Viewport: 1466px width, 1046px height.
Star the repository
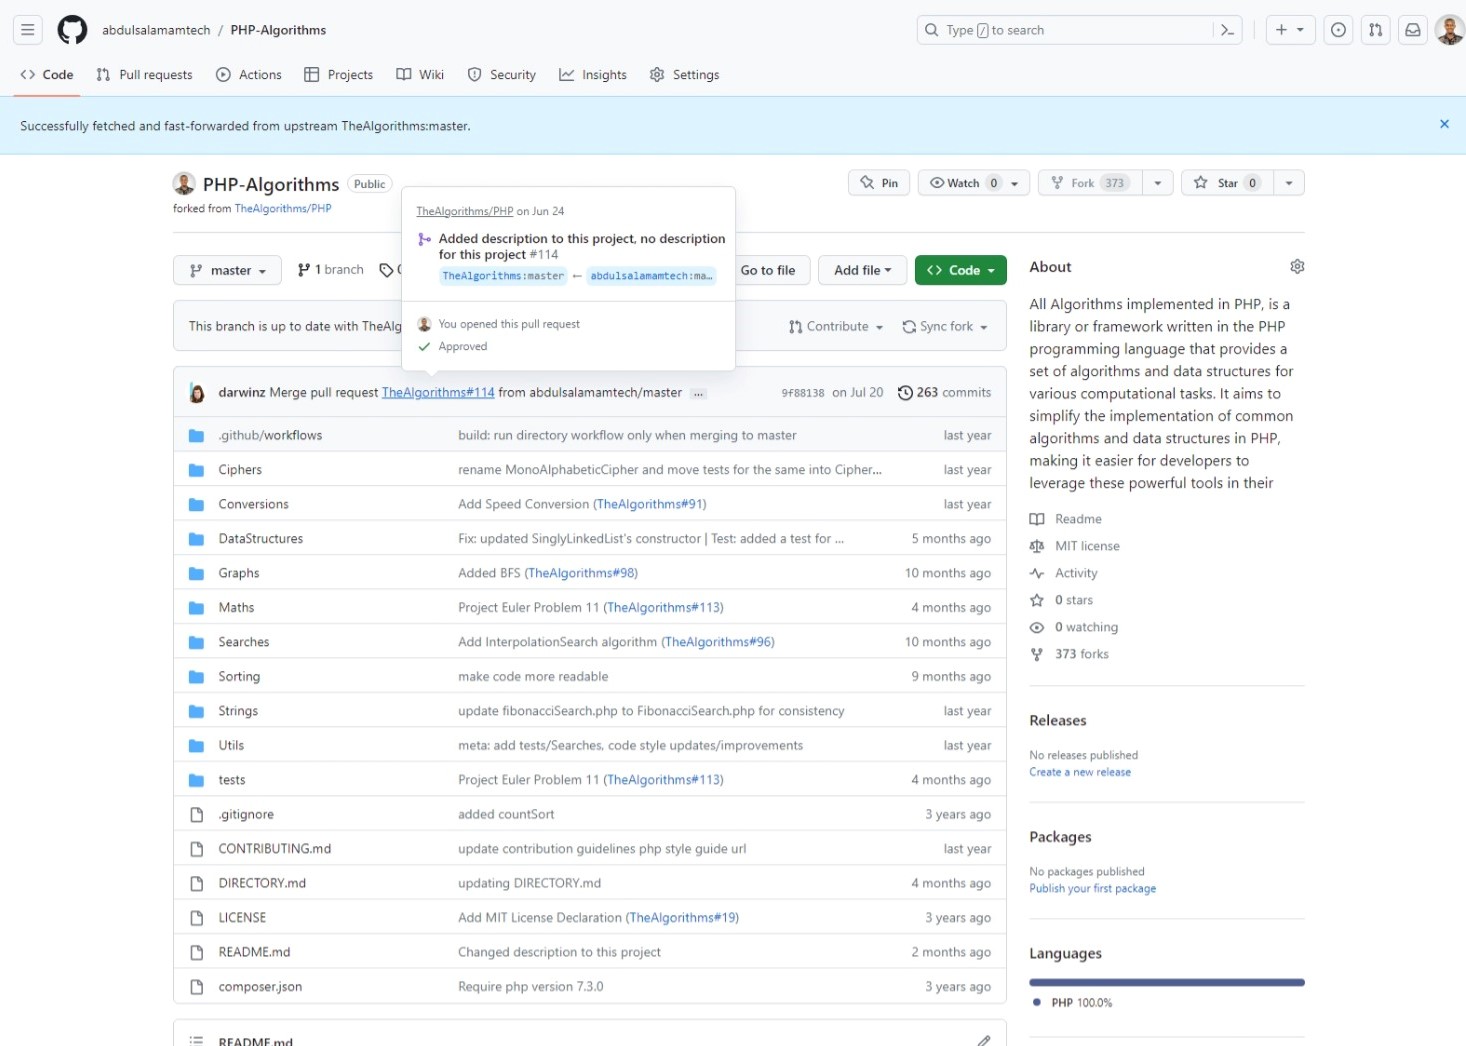point(1227,183)
